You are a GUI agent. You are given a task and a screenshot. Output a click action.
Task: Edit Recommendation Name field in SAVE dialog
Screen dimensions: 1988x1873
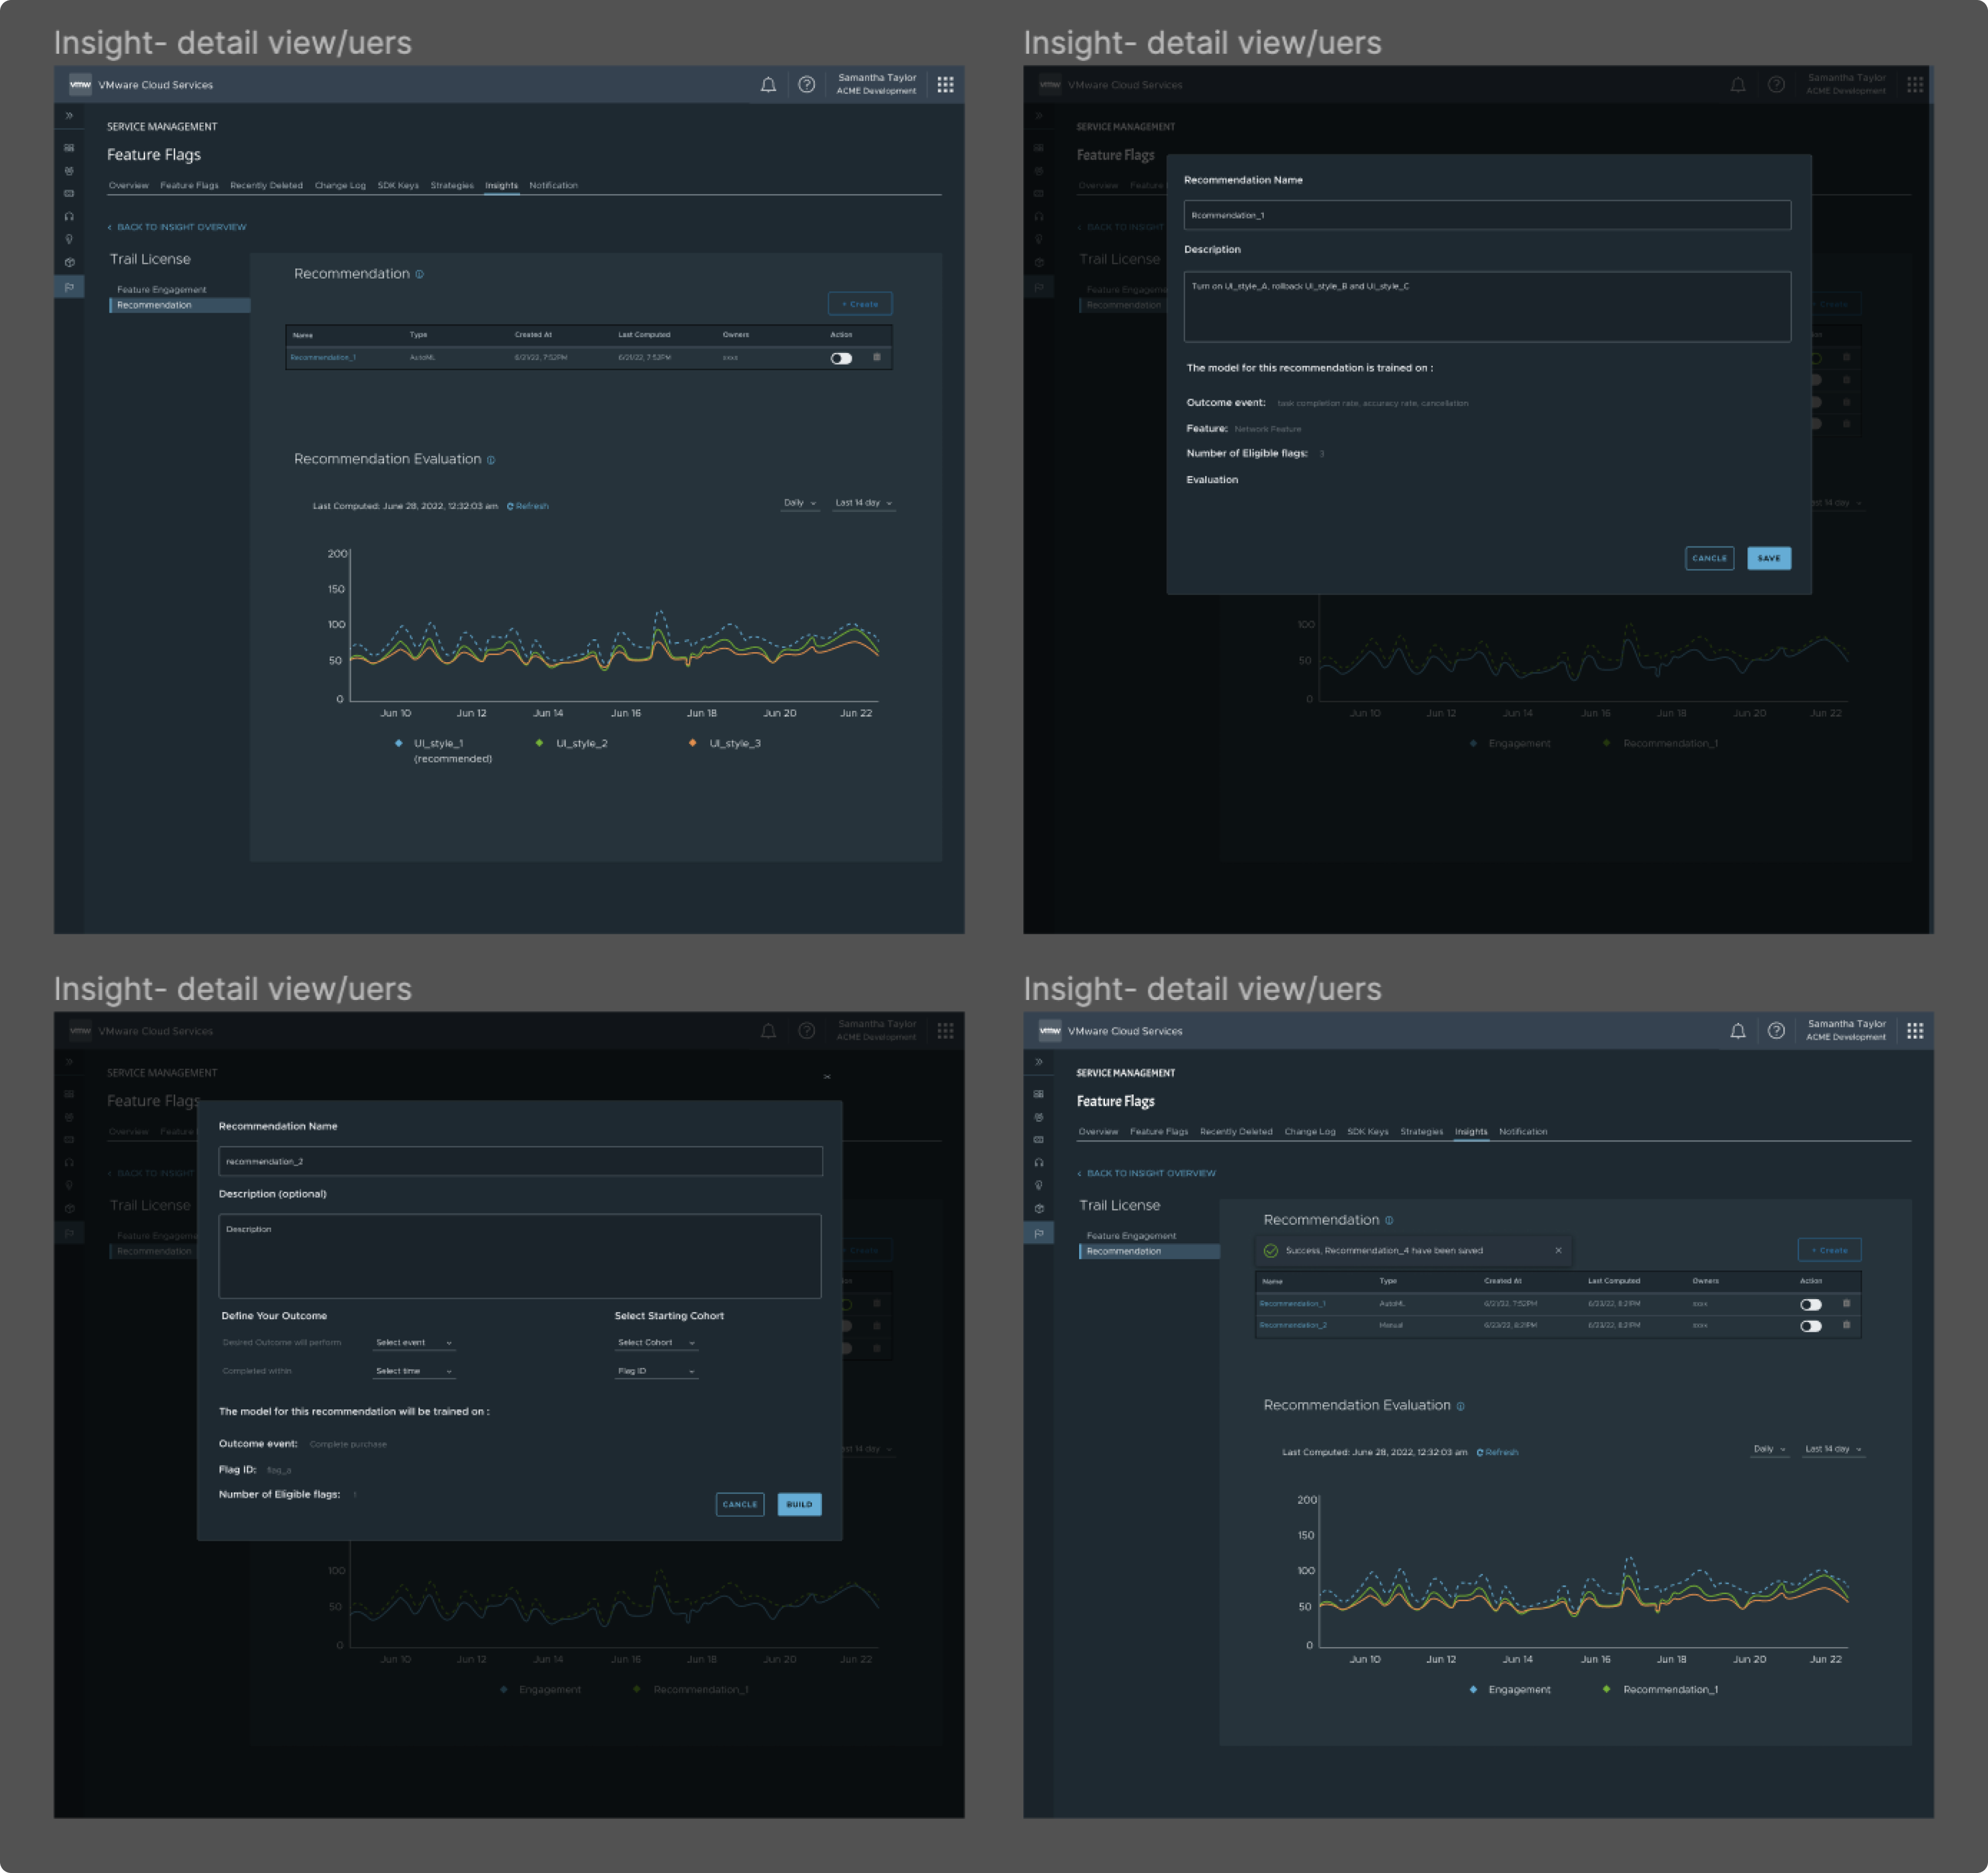(1487, 215)
